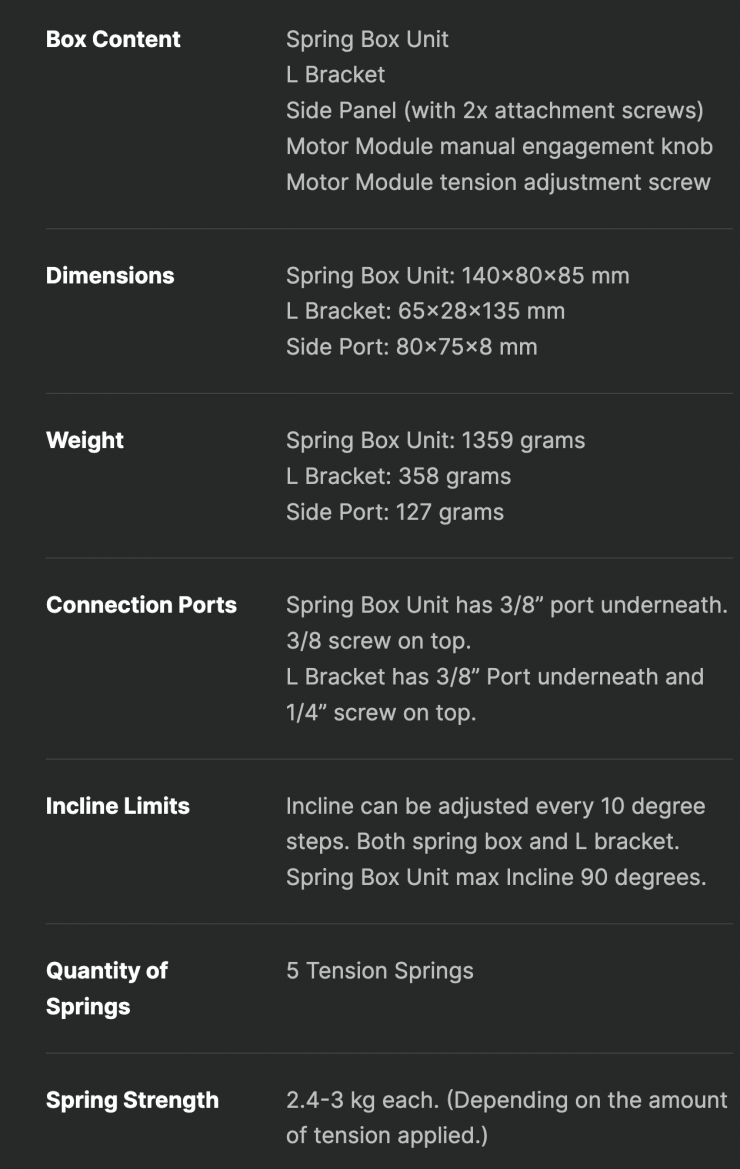Select the Spring Box Unit 1359 grams line
This screenshot has width=740, height=1169.
point(435,441)
